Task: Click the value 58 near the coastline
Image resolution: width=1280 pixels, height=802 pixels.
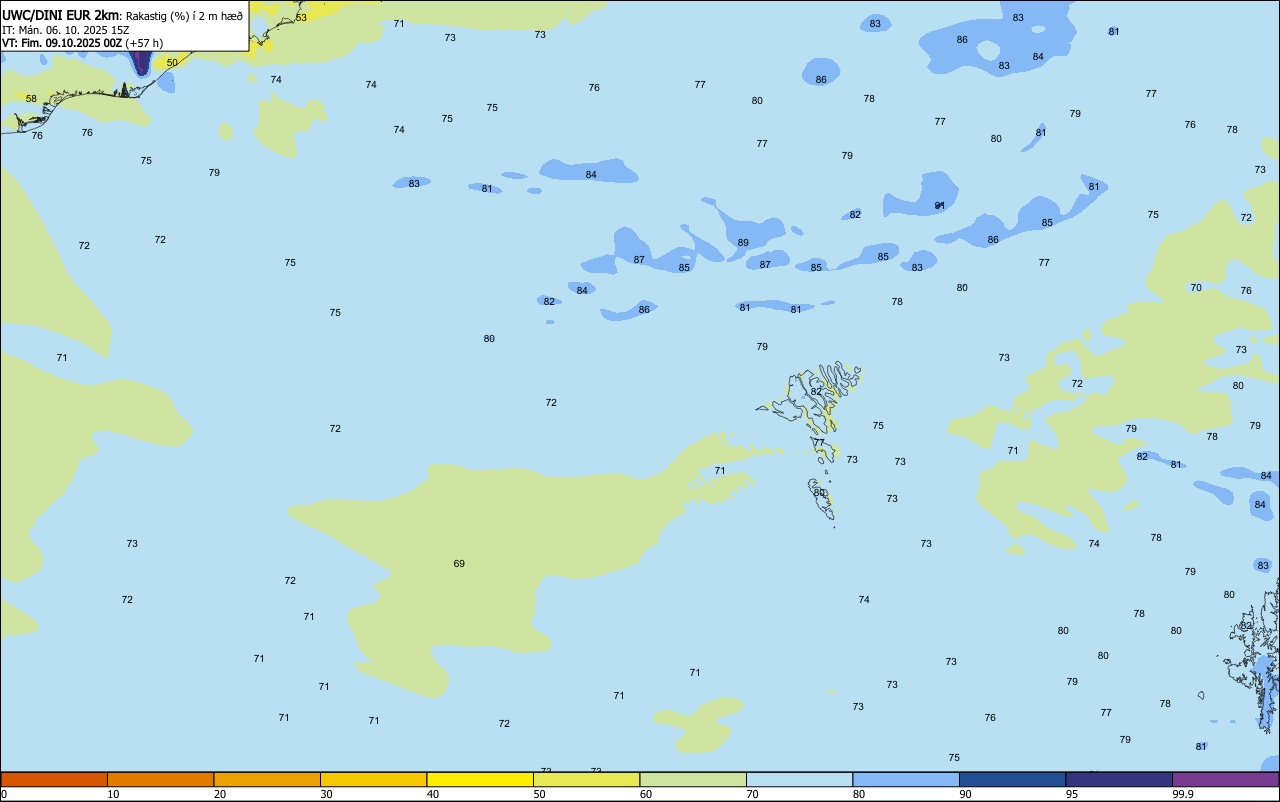Action: coord(31,99)
